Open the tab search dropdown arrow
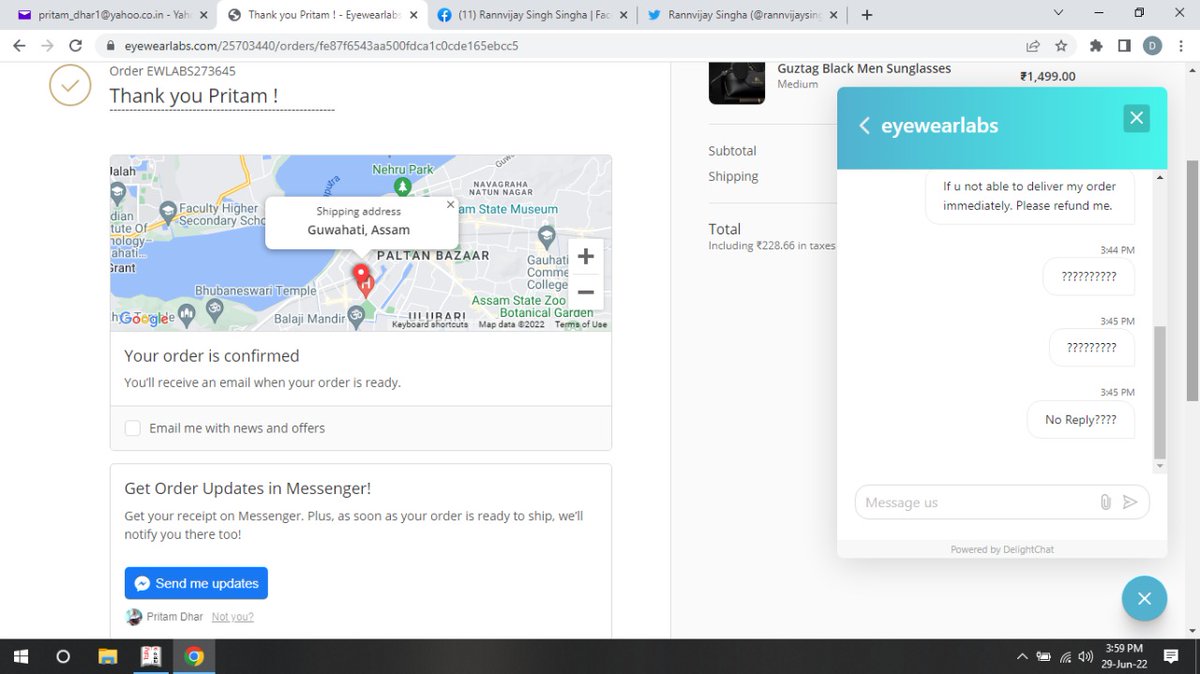 coord(1058,13)
